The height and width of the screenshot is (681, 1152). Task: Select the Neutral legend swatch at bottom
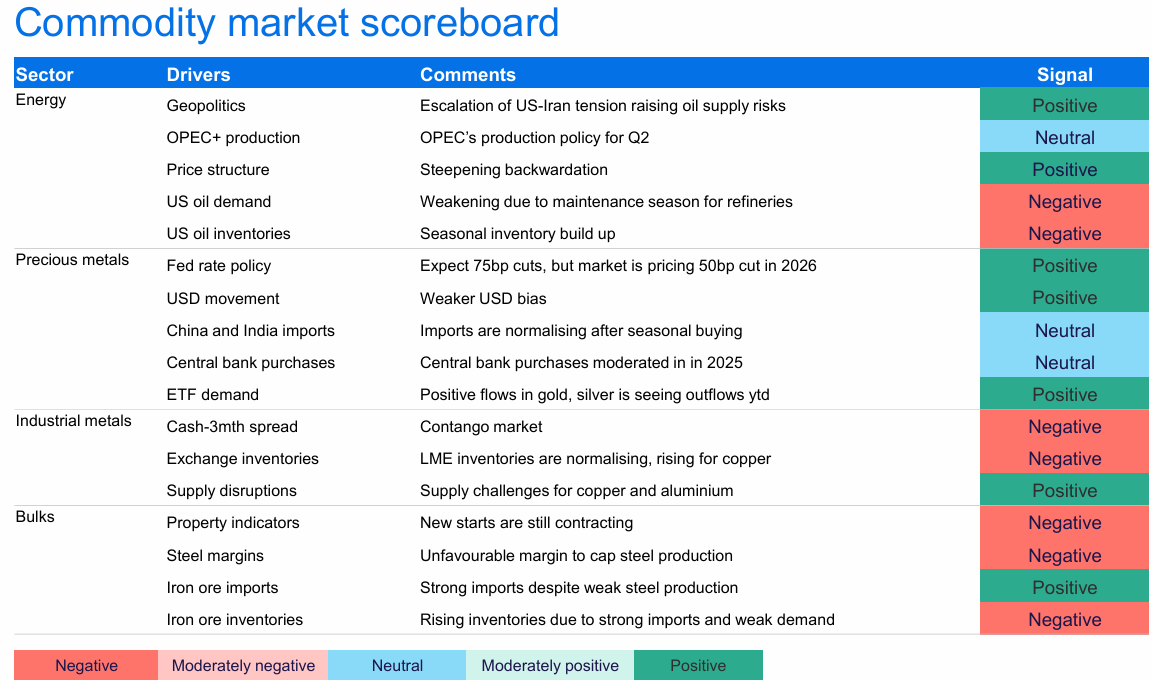coord(397,666)
